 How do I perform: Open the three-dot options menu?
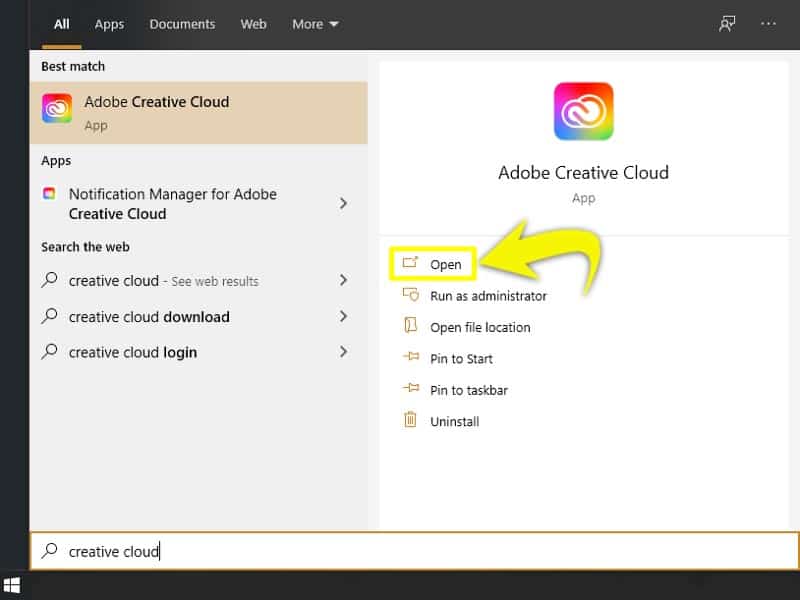(768, 23)
